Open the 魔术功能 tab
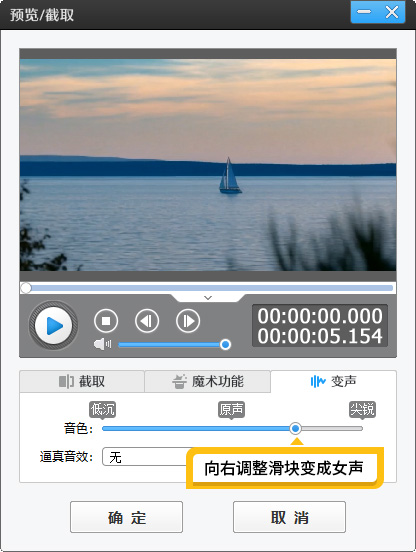Image resolution: width=416 pixels, height=552 pixels. tap(208, 381)
